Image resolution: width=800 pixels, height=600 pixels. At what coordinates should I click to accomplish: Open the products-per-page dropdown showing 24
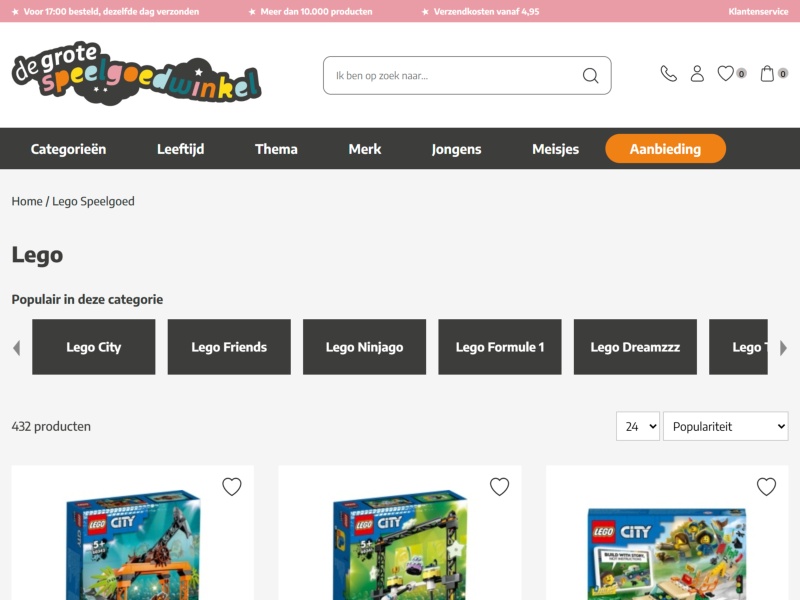[x=637, y=425]
